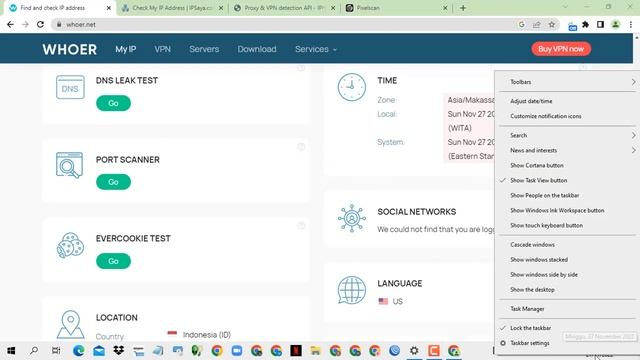Open Chrome three-dot menu
The image size is (640, 360).
click(x=631, y=24)
